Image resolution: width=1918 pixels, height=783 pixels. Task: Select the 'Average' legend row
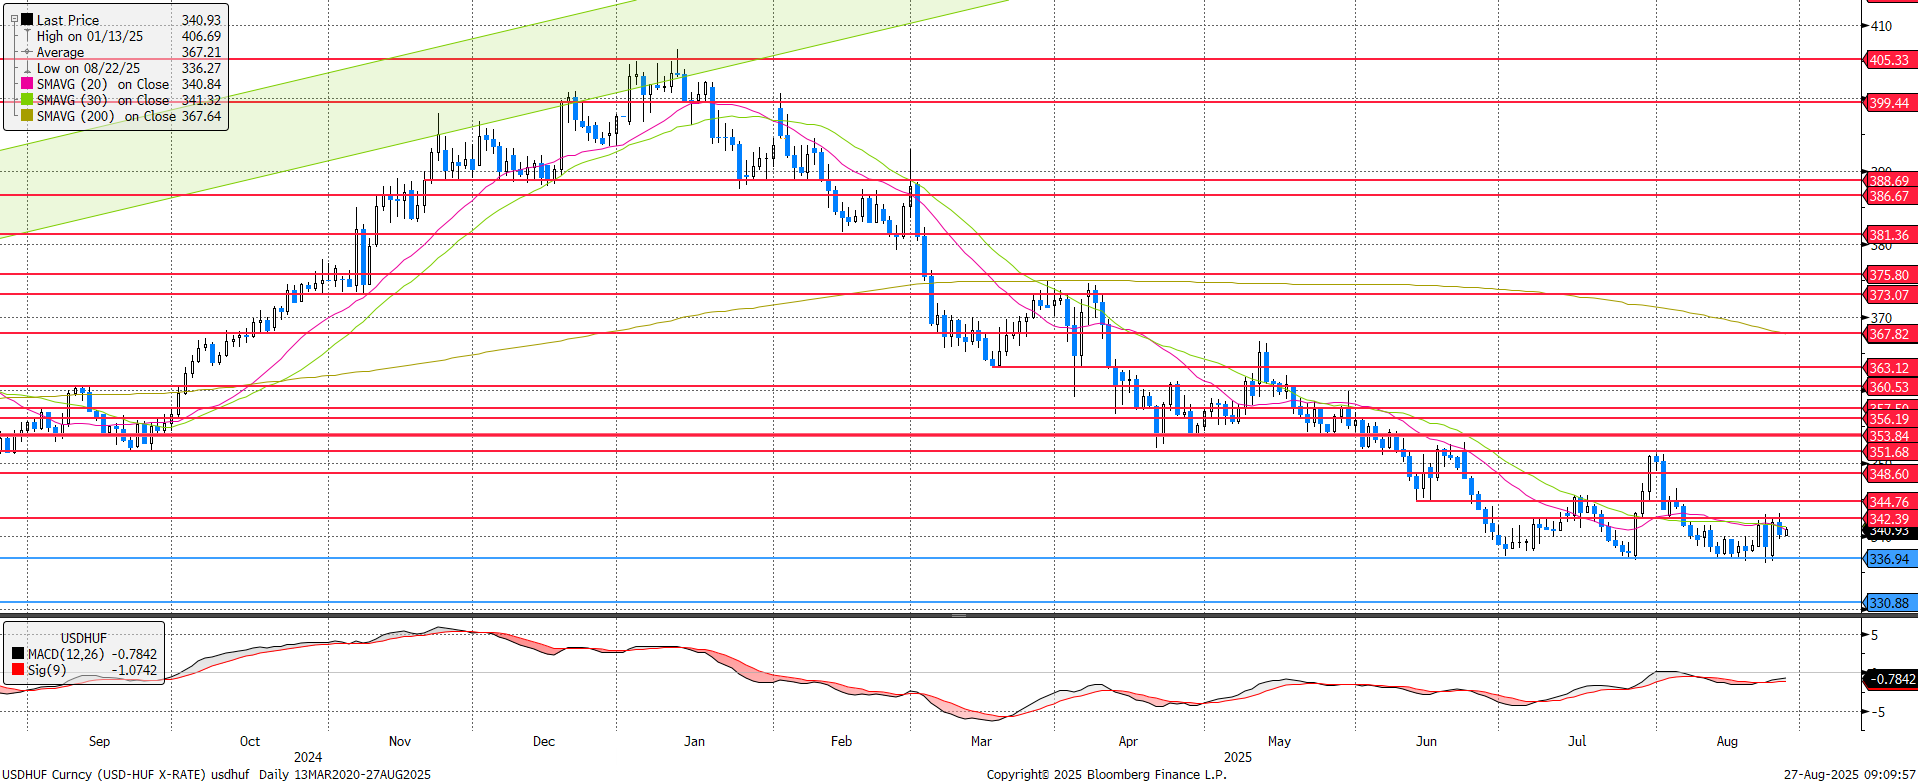(x=60, y=52)
